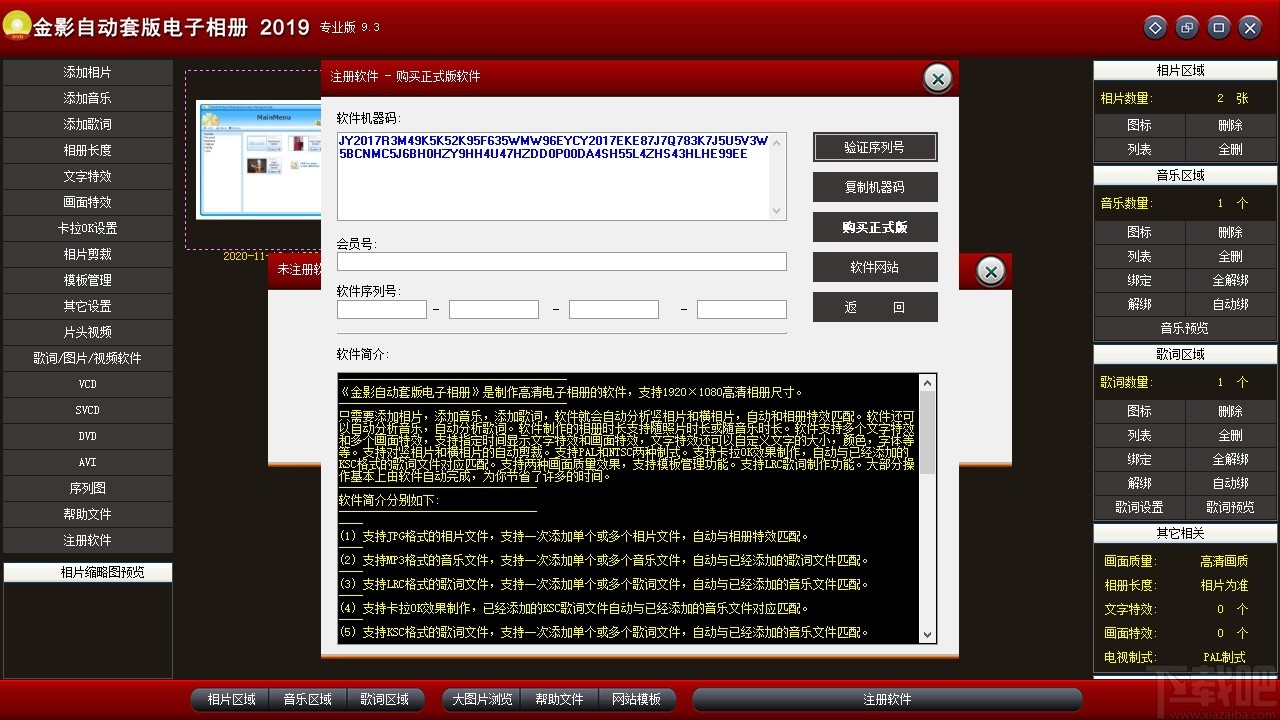This screenshot has width=1280, height=720.
Task: Click 全解绑 in the 音乐区域 panel
Action: tap(1231, 281)
